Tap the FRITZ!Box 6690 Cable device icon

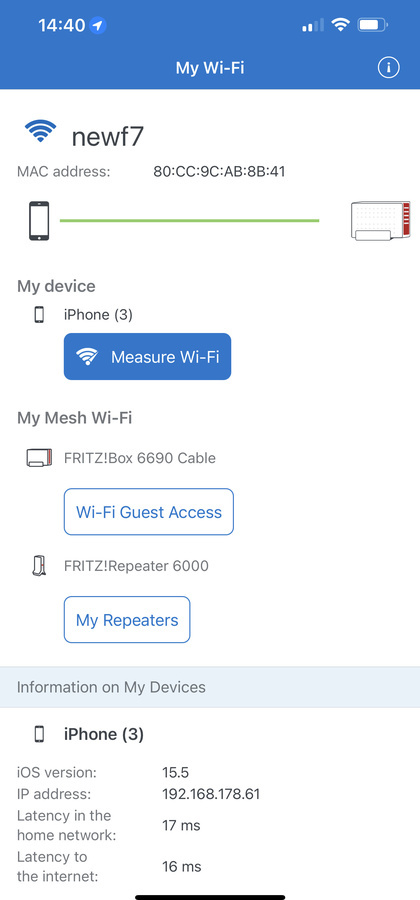point(39,458)
